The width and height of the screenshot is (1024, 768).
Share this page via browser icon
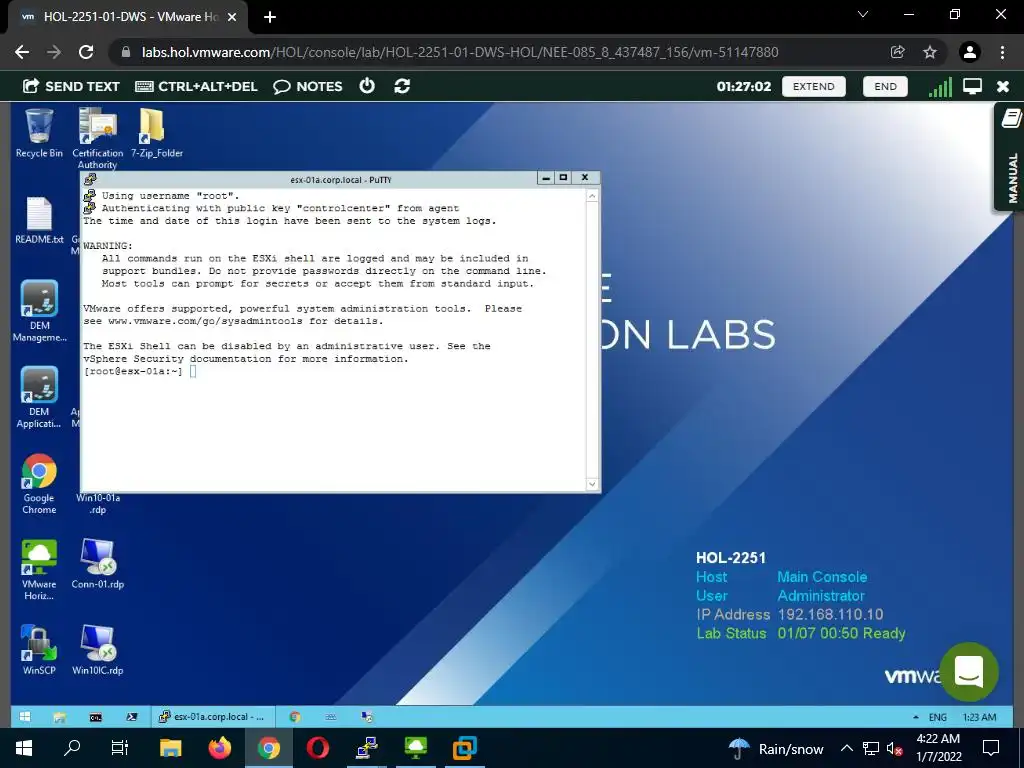[x=897, y=52]
